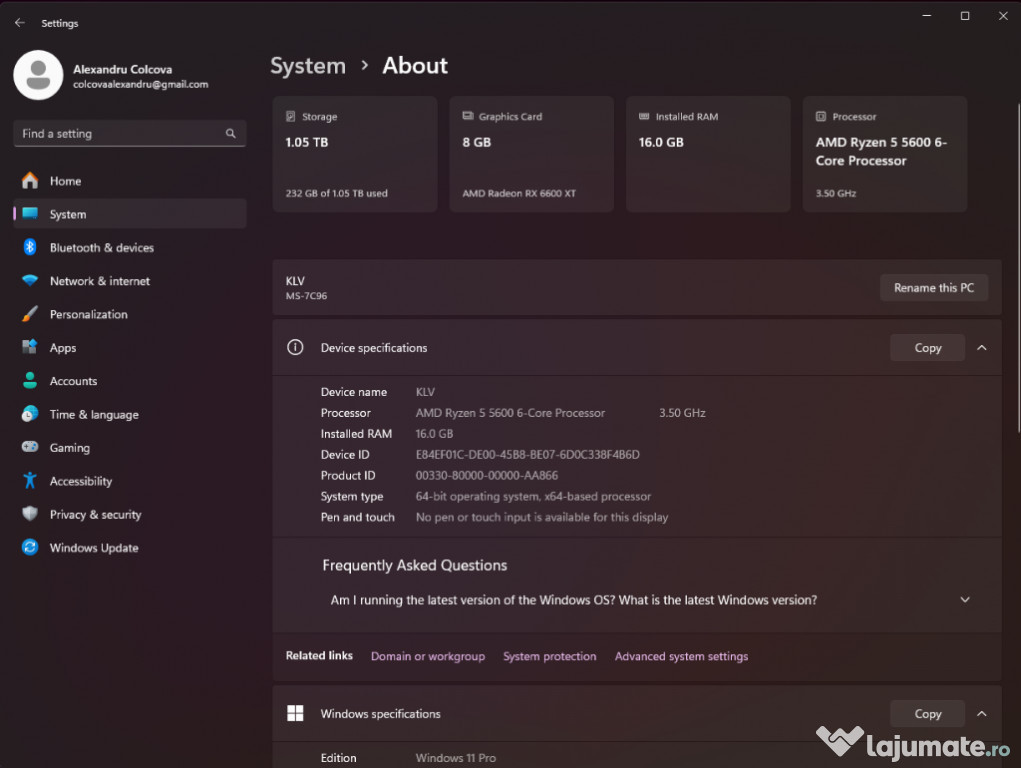Image resolution: width=1021 pixels, height=768 pixels.
Task: Click Rename this PC button
Action: click(x=934, y=287)
